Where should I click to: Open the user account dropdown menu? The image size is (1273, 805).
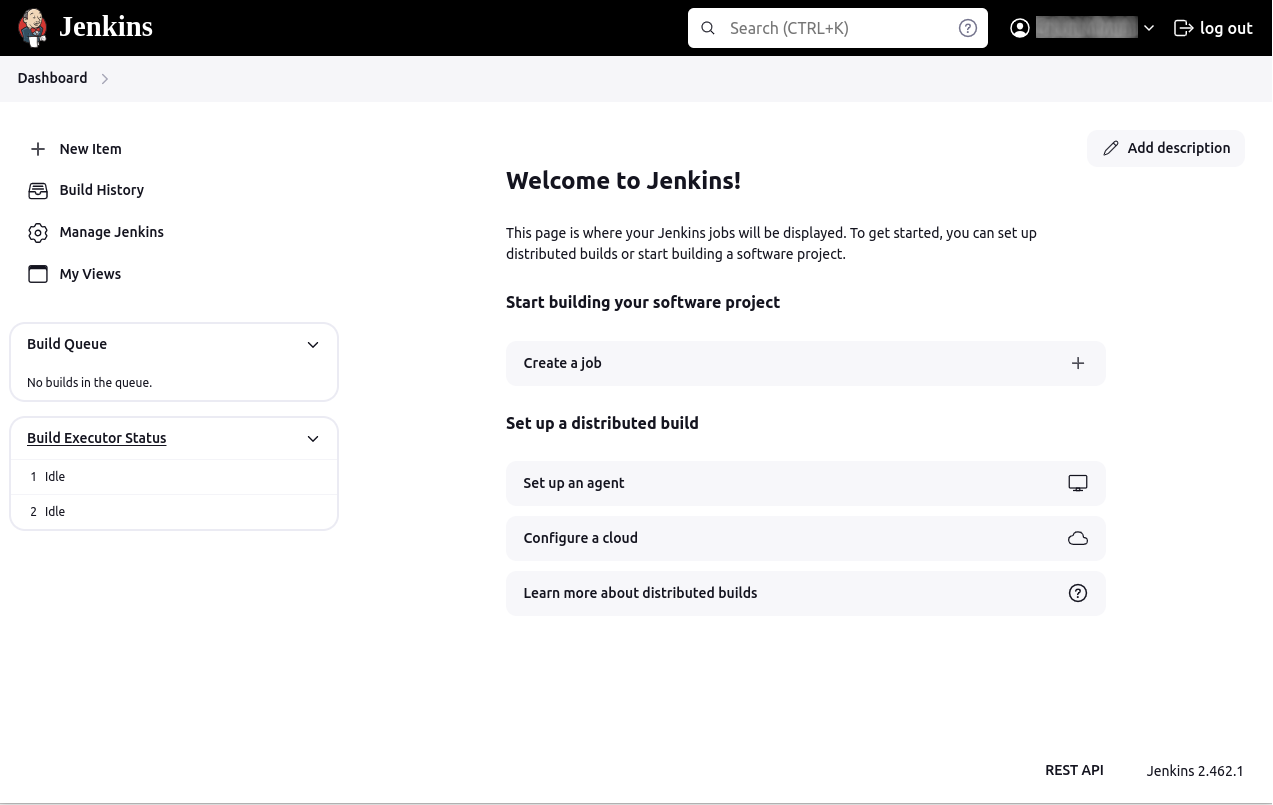(1149, 28)
